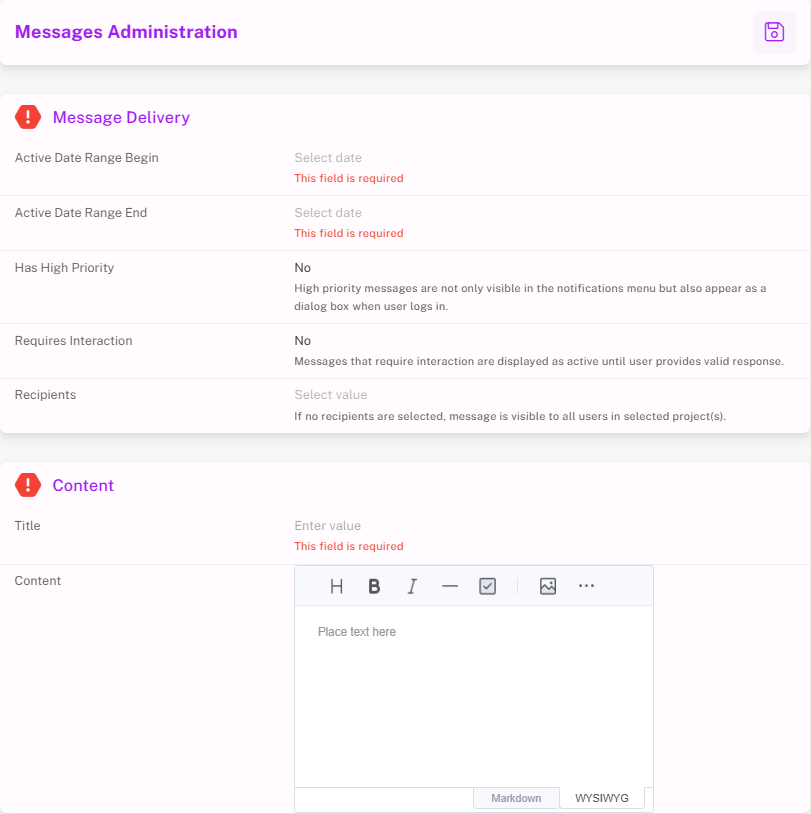Click Message Delivery error warning icon
Viewport: 811px width, 814px height.
[28, 117]
